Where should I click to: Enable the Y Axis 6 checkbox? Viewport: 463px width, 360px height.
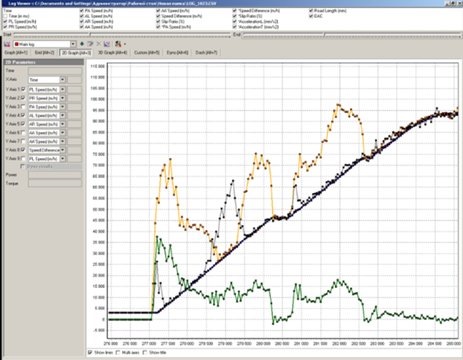(x=23, y=133)
